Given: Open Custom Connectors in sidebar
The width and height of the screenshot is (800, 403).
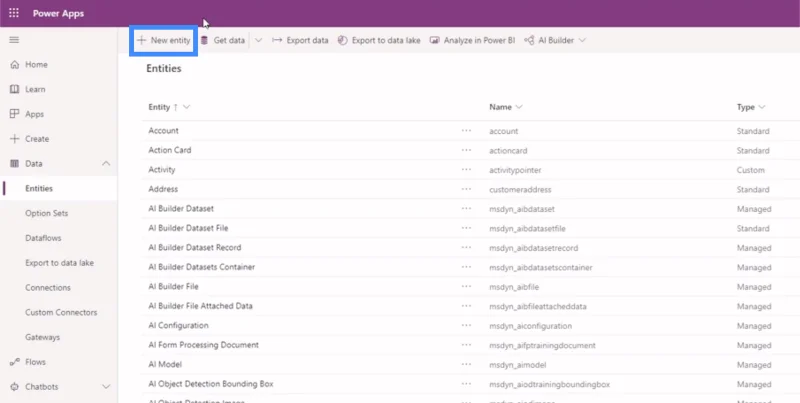Looking at the screenshot, I should [x=61, y=313].
